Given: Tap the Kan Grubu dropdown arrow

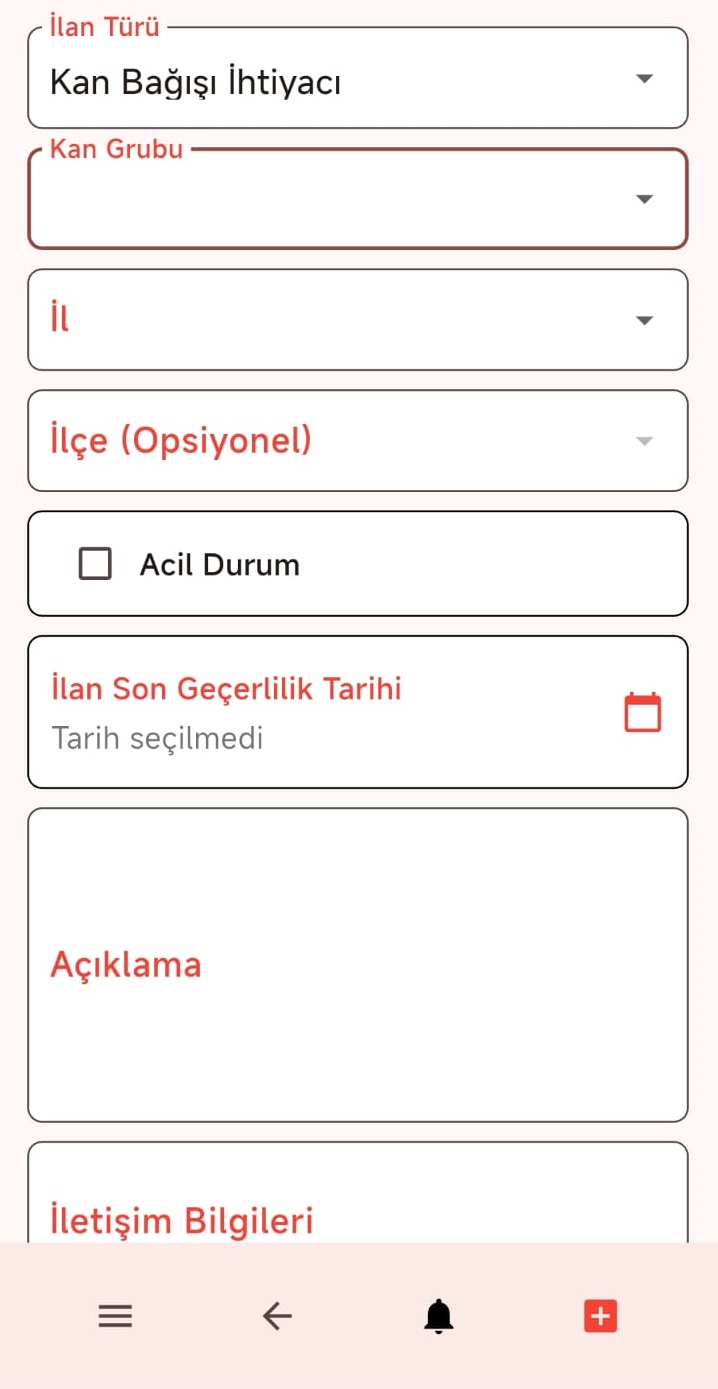Looking at the screenshot, I should [x=645, y=199].
